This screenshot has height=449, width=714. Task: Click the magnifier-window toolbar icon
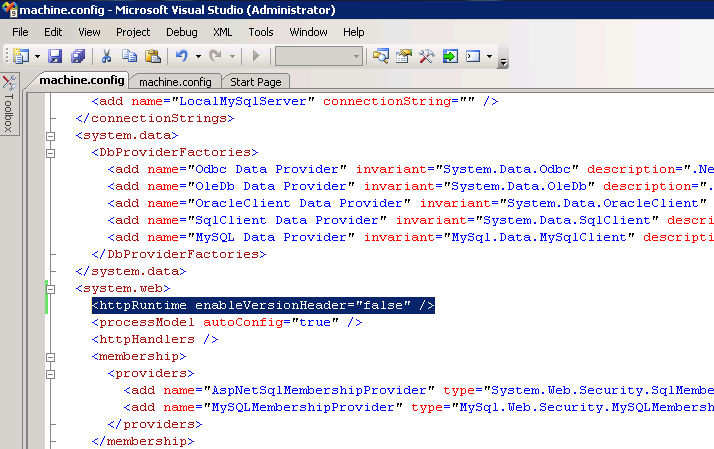(381, 56)
